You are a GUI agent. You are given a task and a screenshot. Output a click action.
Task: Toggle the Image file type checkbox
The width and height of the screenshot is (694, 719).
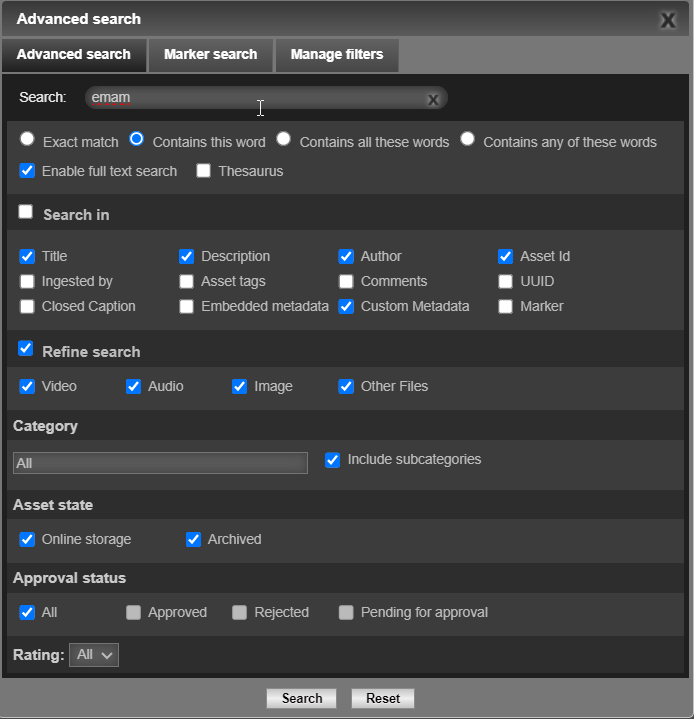[239, 387]
